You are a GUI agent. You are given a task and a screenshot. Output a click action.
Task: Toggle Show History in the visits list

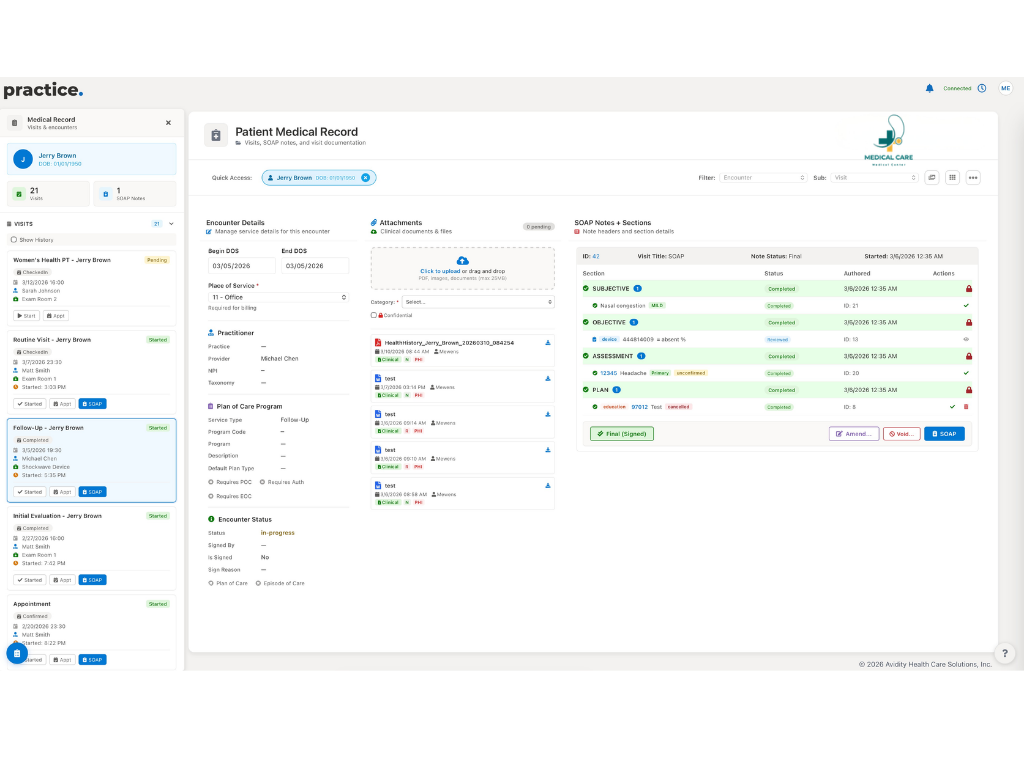pos(14,240)
